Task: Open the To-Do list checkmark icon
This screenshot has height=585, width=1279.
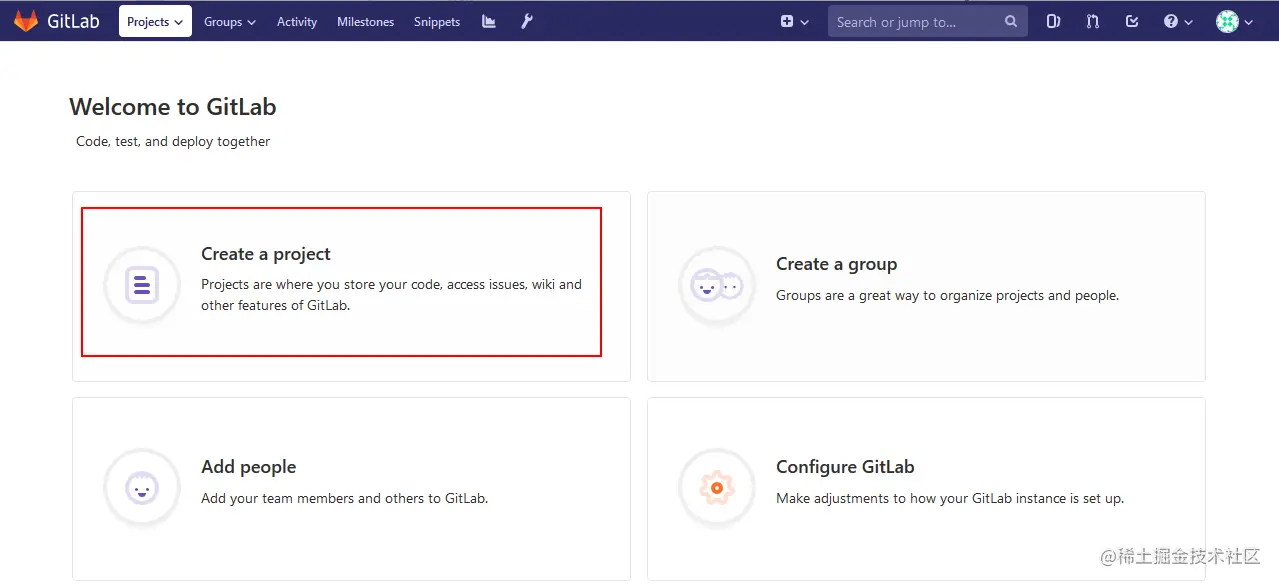Action: point(1132,21)
